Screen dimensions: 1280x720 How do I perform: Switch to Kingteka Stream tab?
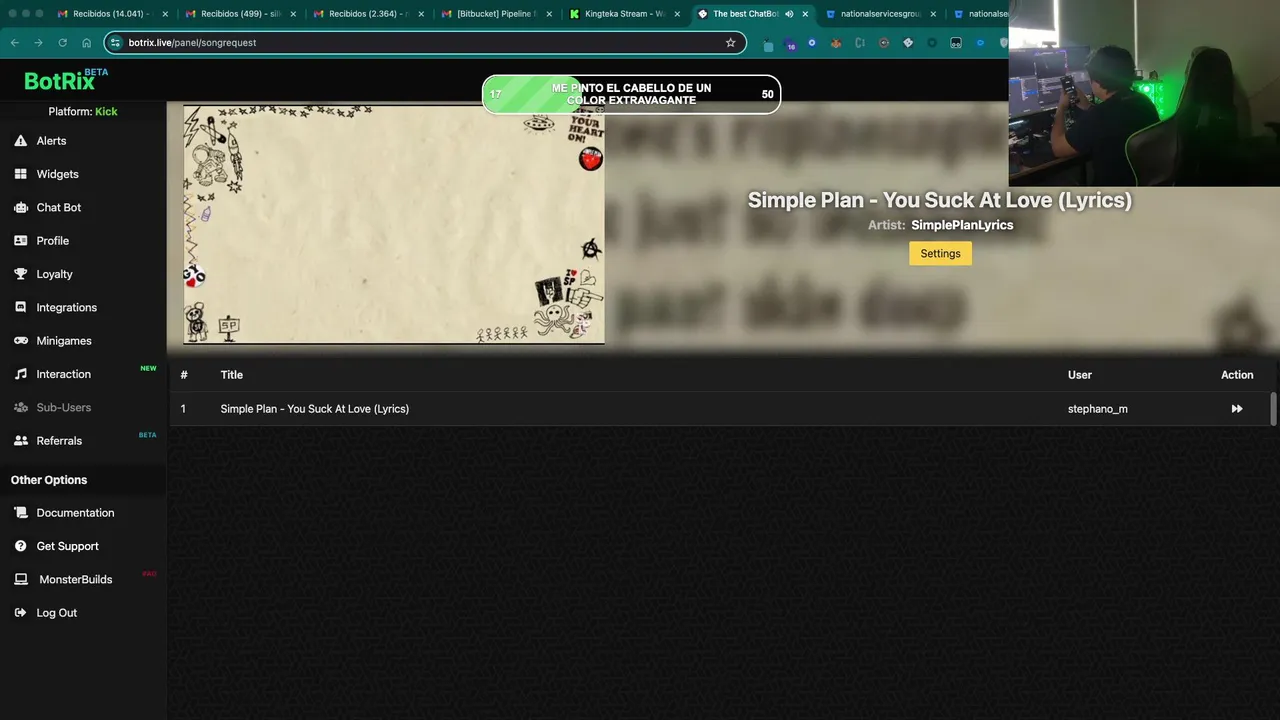coord(623,14)
